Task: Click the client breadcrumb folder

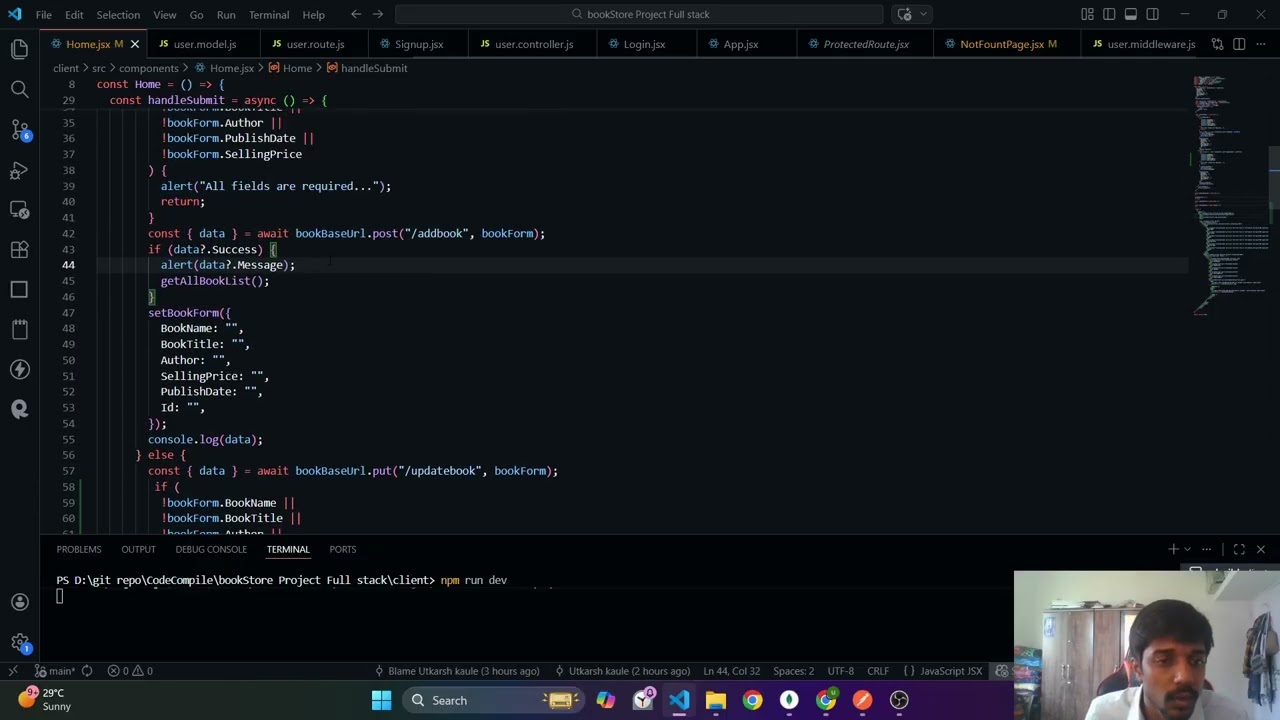Action: point(66,68)
